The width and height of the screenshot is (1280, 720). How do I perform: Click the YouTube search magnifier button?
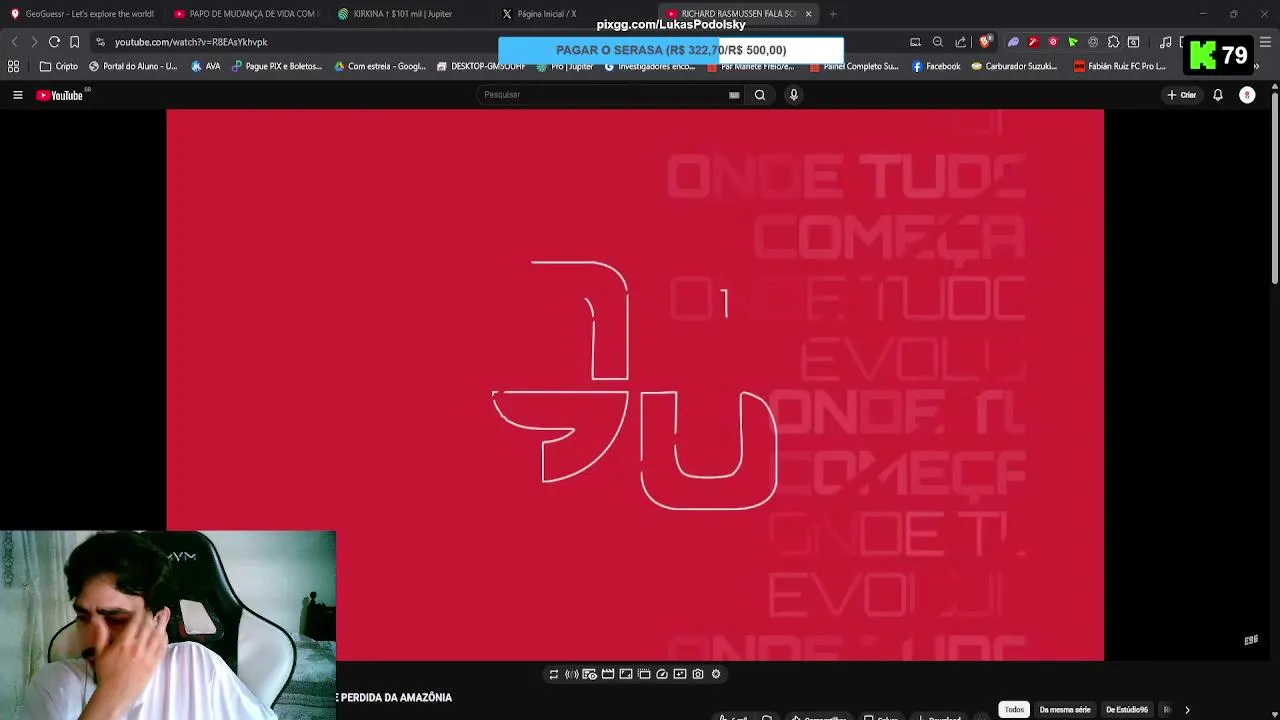(x=760, y=95)
